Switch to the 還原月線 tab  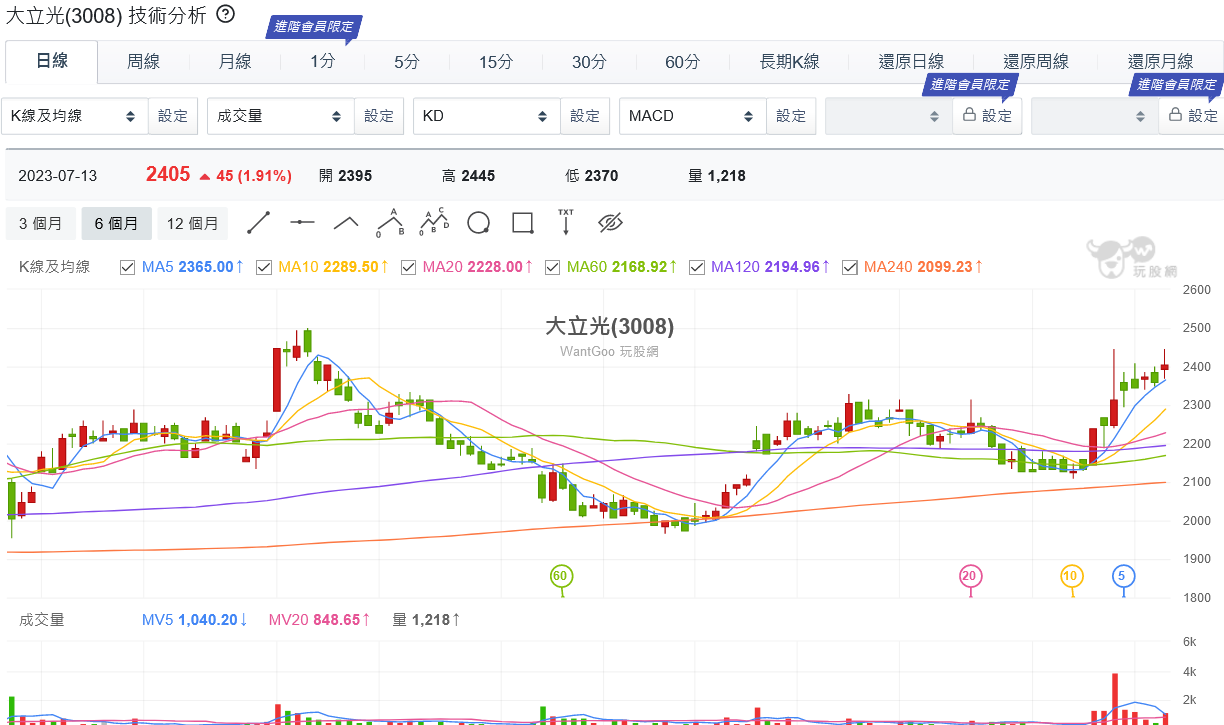coord(1160,62)
